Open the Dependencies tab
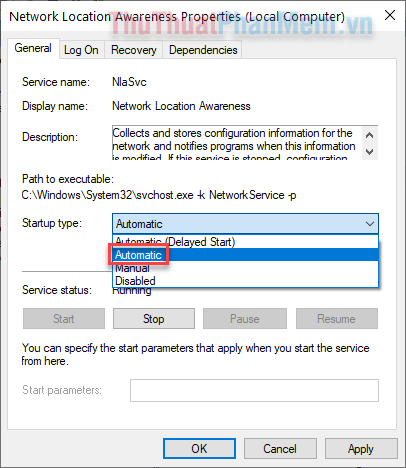Image resolution: width=406 pixels, height=468 pixels. point(203,50)
